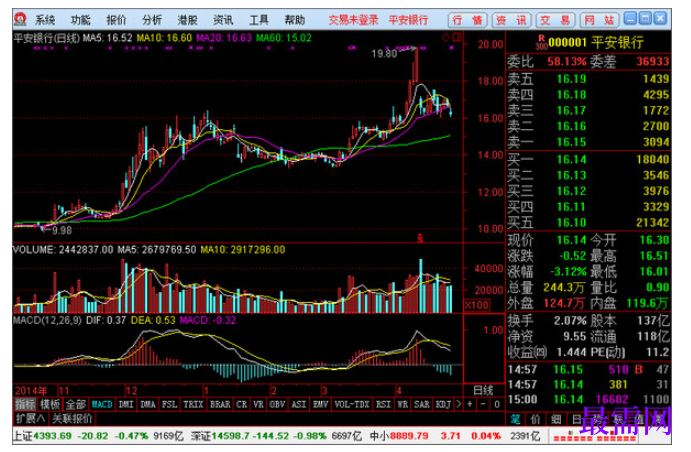Switch to the OBV indicator

pyautogui.click(x=277, y=404)
